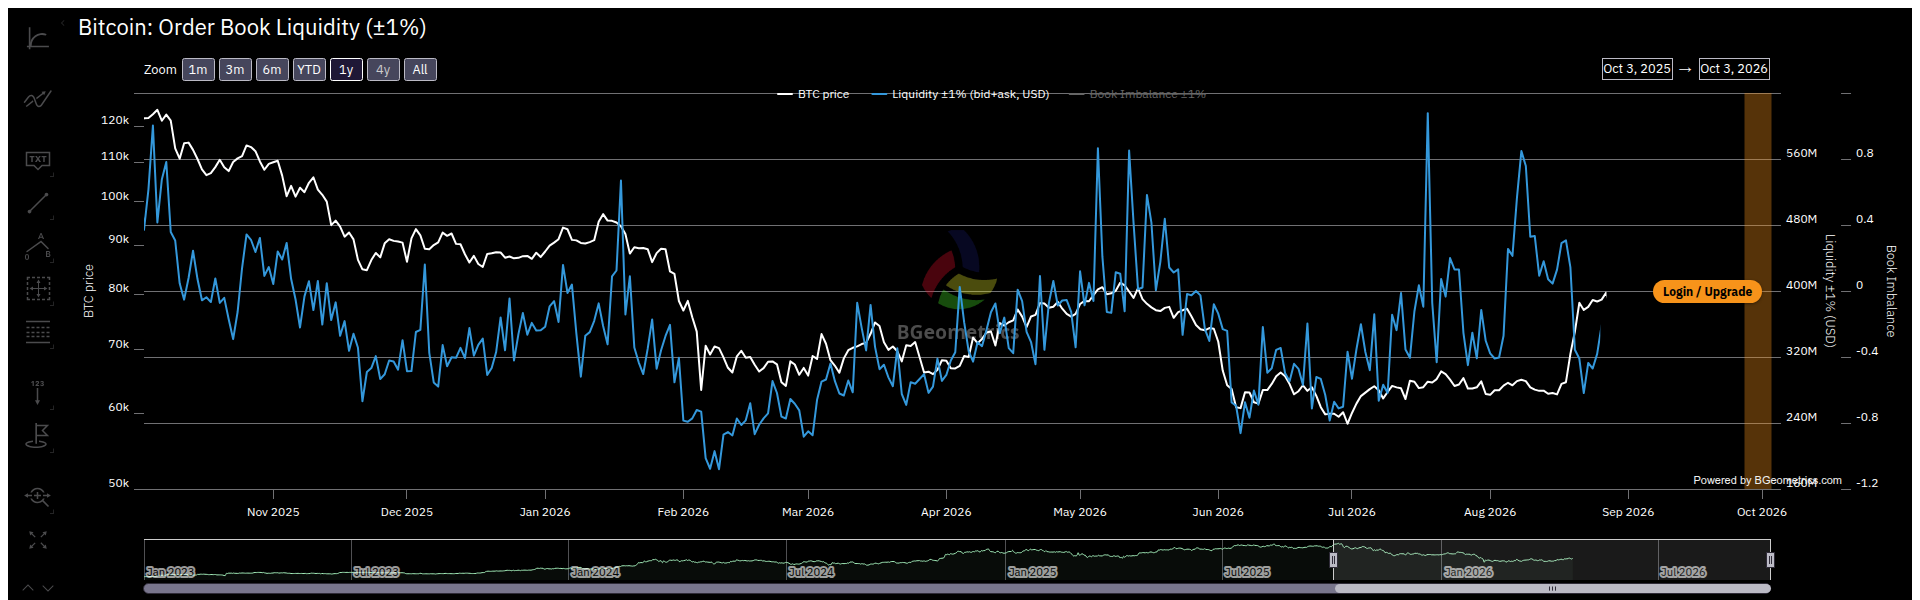
Task: Click right navigator range handle
Action: click(x=1770, y=560)
